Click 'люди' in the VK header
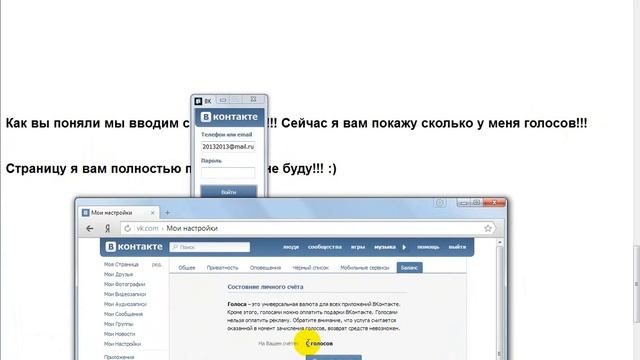This screenshot has height=360, width=640. click(x=291, y=247)
